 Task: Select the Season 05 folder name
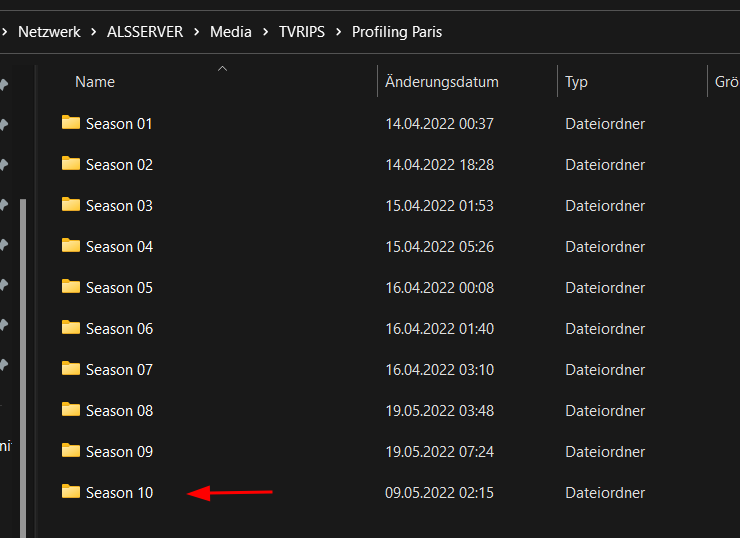119,288
